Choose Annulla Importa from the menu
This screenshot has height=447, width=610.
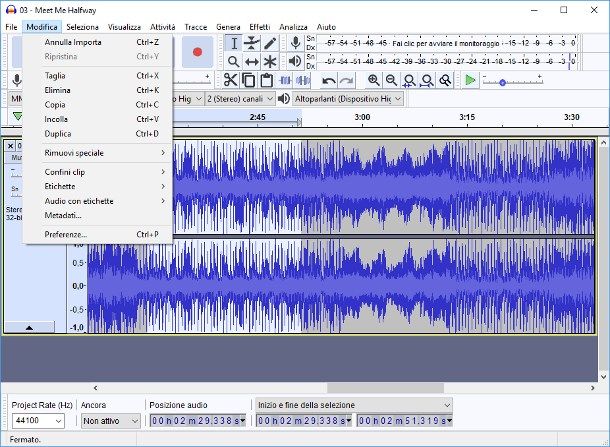pyautogui.click(x=98, y=42)
